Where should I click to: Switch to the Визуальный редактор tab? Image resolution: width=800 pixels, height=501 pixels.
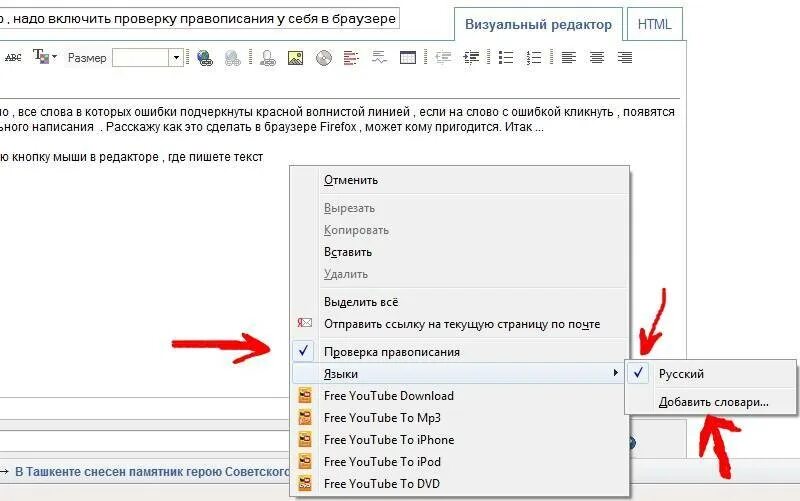[538, 24]
